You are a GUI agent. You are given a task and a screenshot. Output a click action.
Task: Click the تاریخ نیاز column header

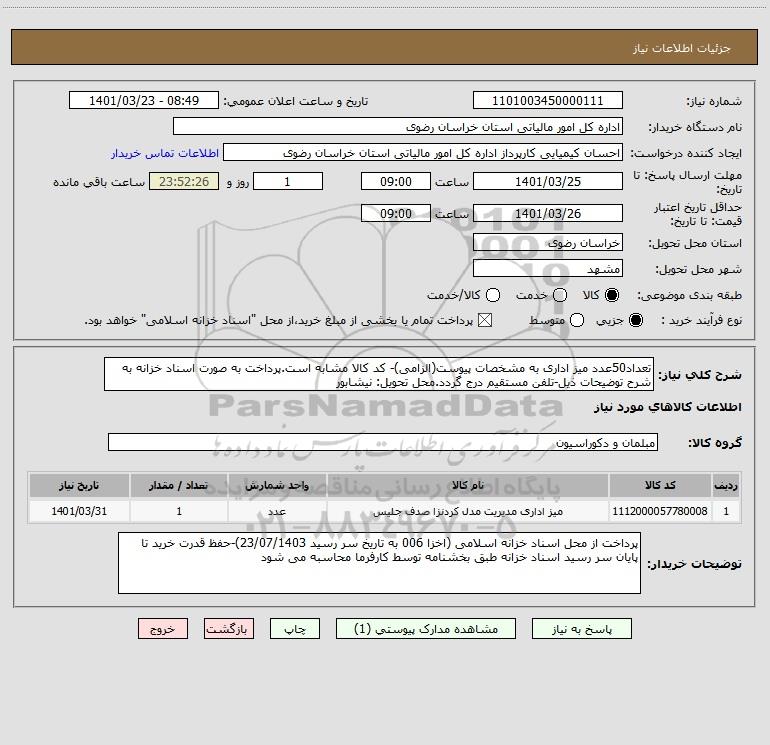(x=79, y=485)
